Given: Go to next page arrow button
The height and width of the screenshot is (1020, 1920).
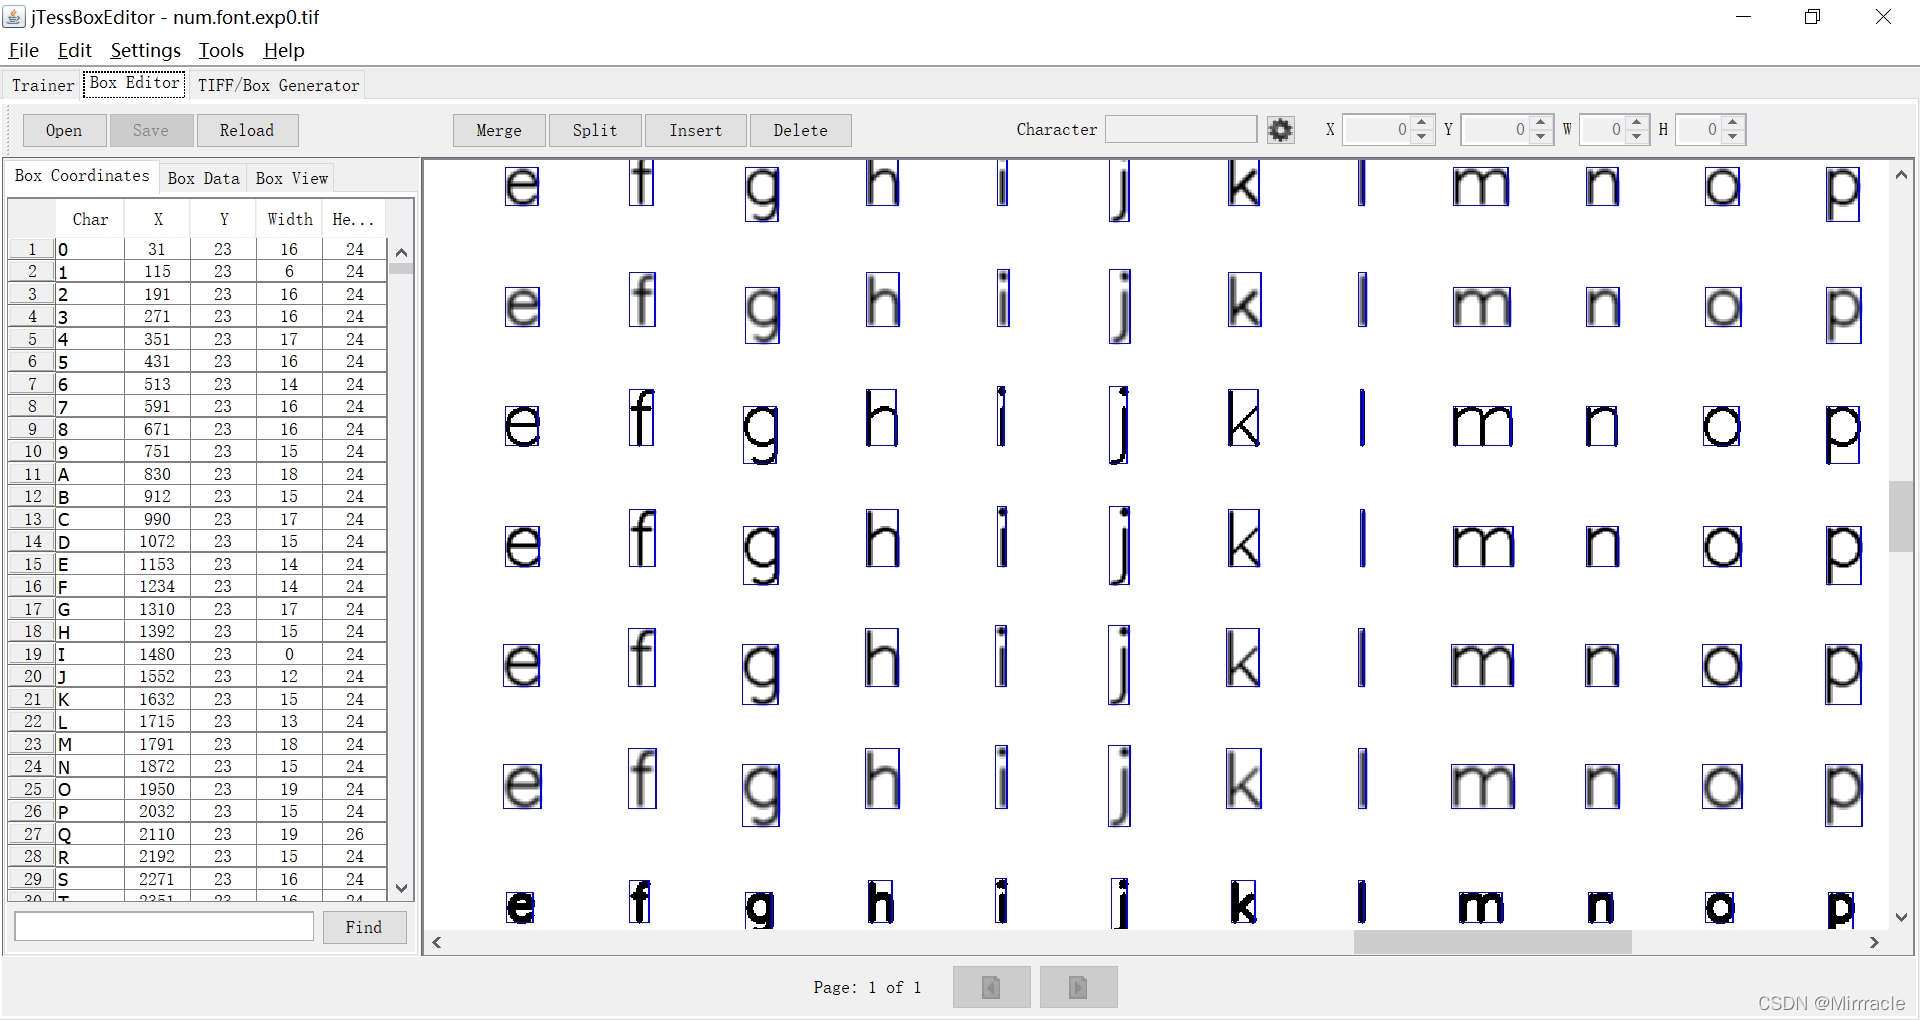Looking at the screenshot, I should (1078, 987).
